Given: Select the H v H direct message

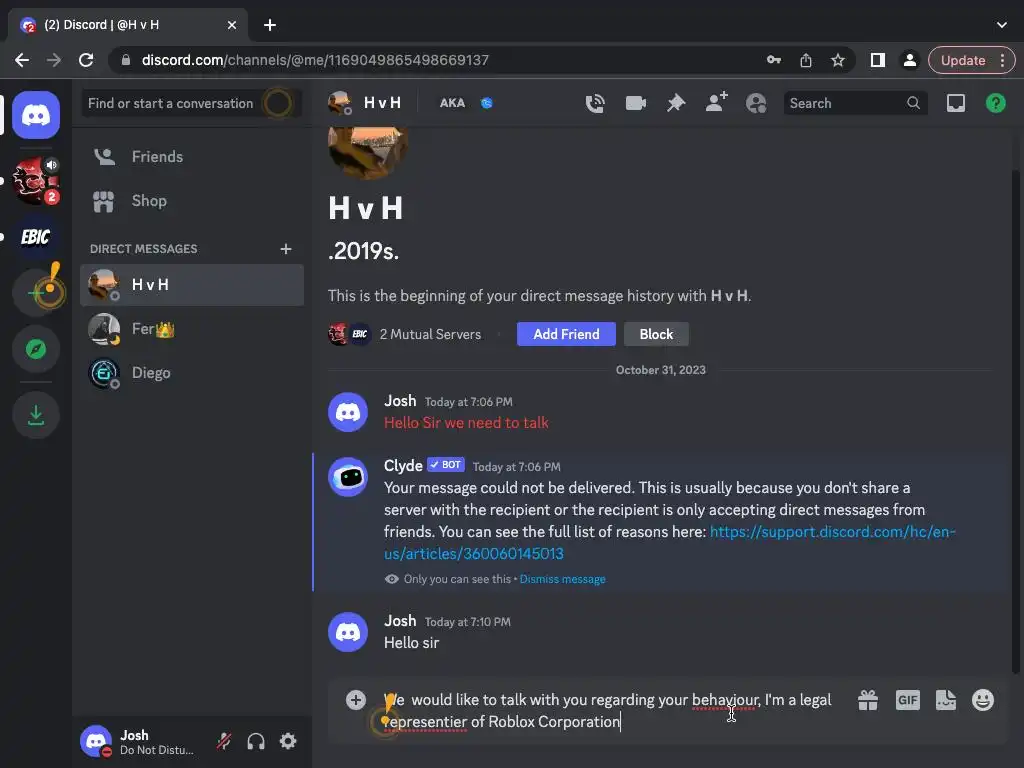Looking at the screenshot, I should tap(192, 285).
